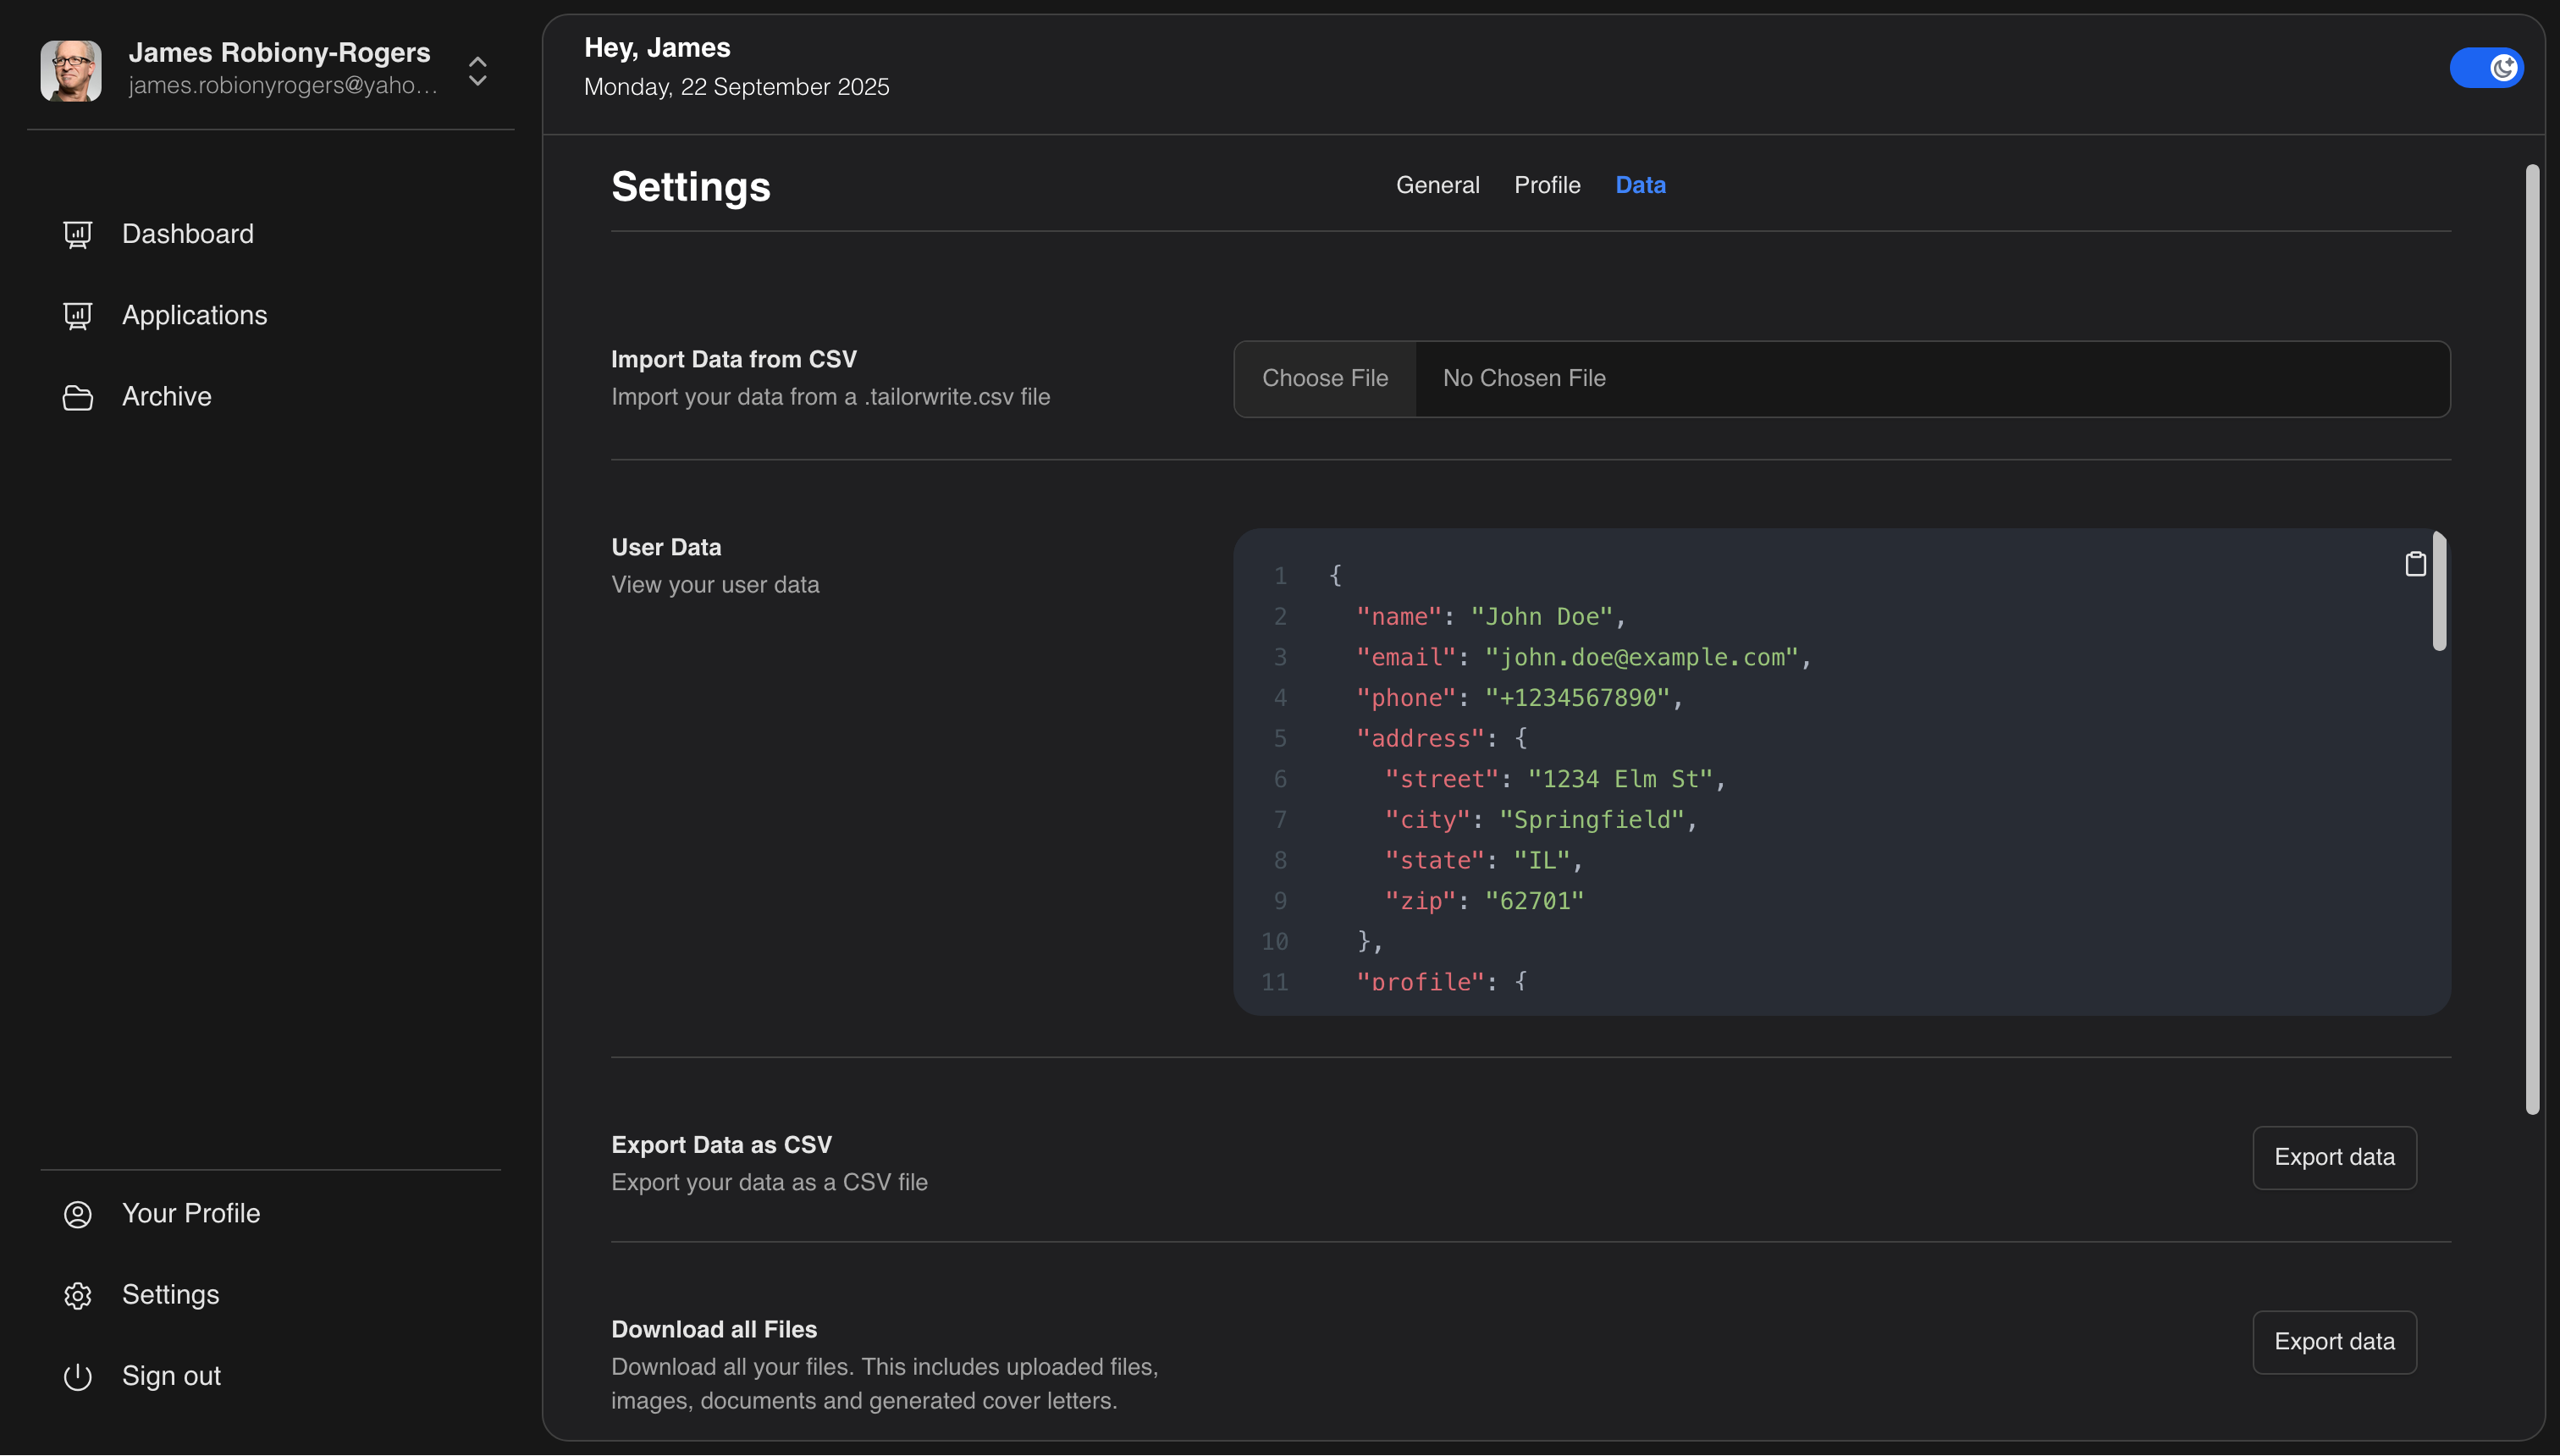Image resolution: width=2560 pixels, height=1456 pixels.
Task: Open the Profile settings tab
Action: (1547, 185)
